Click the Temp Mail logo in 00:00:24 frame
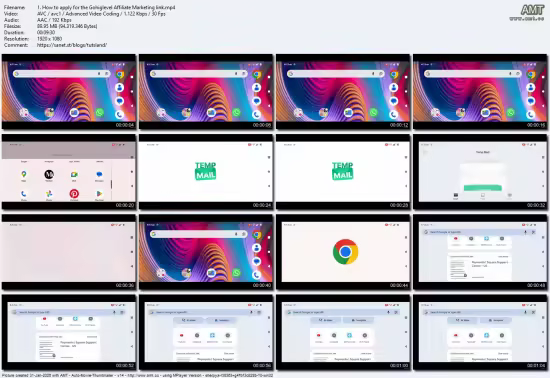 point(206,171)
